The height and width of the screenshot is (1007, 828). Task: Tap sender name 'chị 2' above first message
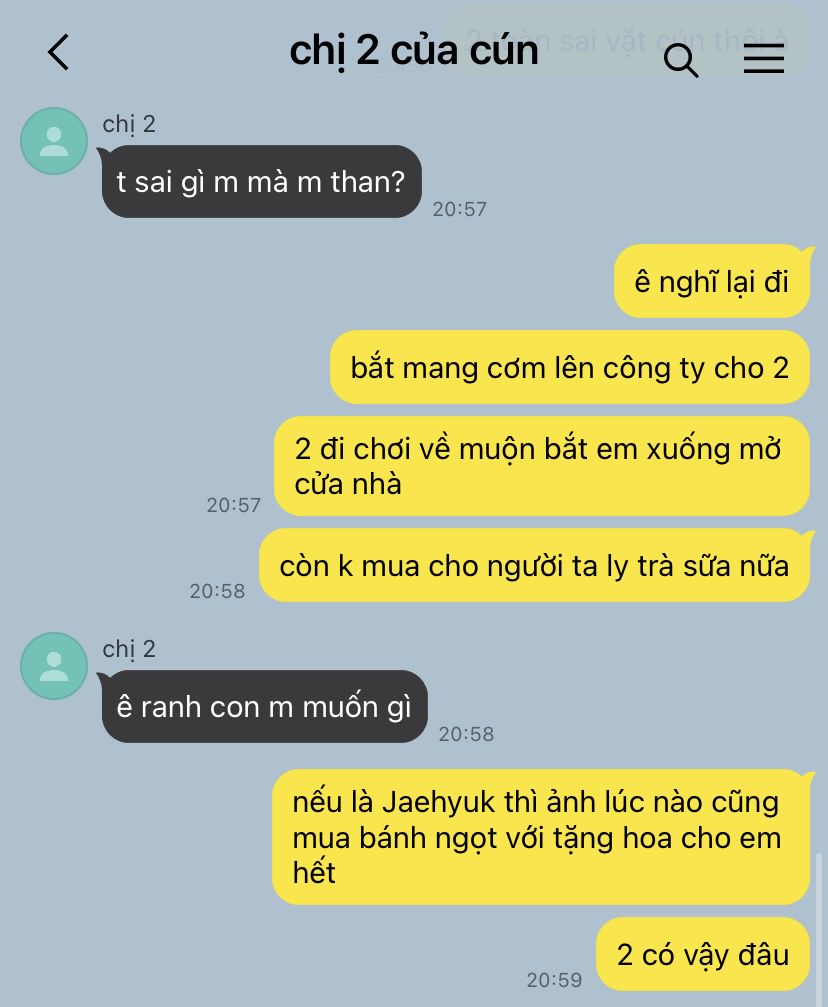(x=128, y=124)
